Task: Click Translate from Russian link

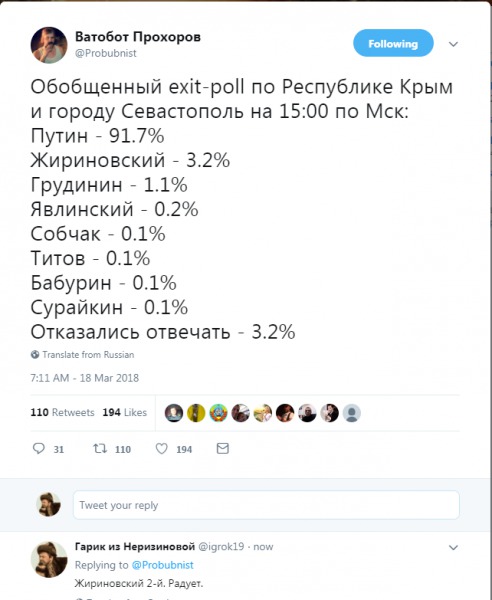Action: coord(88,355)
